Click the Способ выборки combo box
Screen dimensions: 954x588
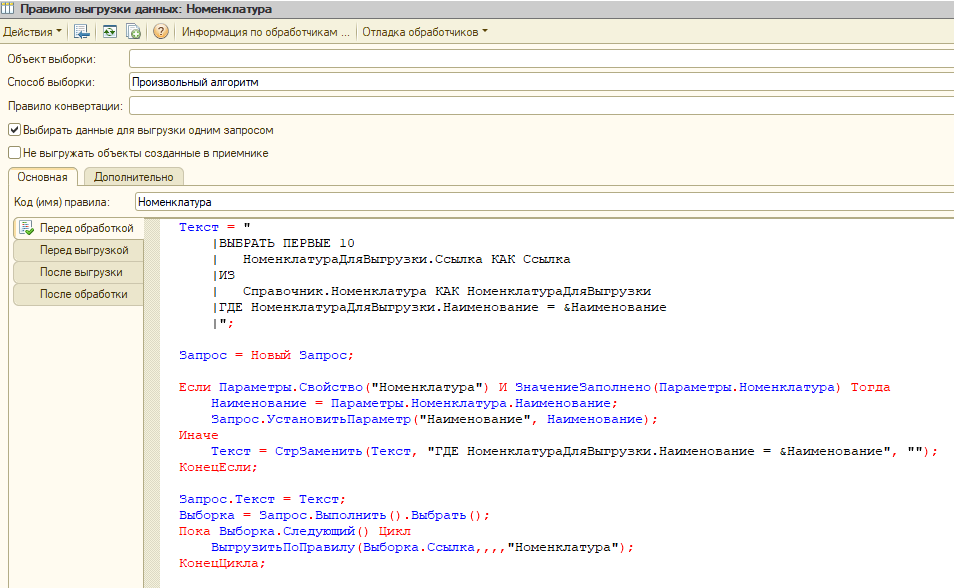(540, 82)
